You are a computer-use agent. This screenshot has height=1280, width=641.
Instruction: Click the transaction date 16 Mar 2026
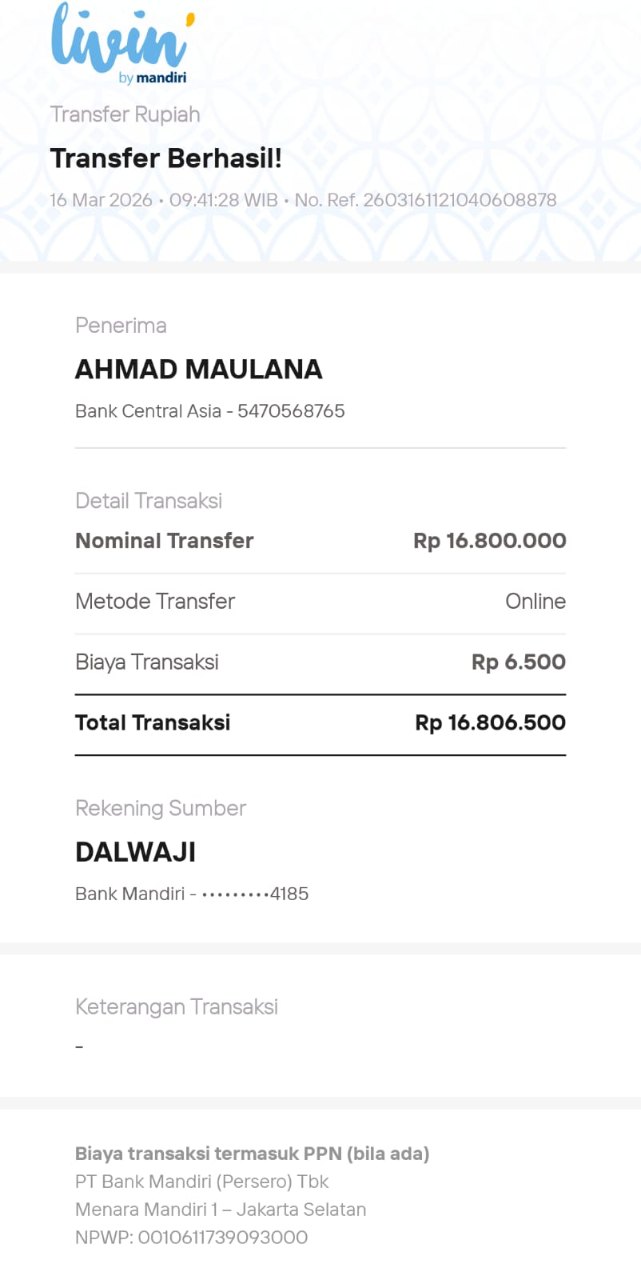(101, 200)
